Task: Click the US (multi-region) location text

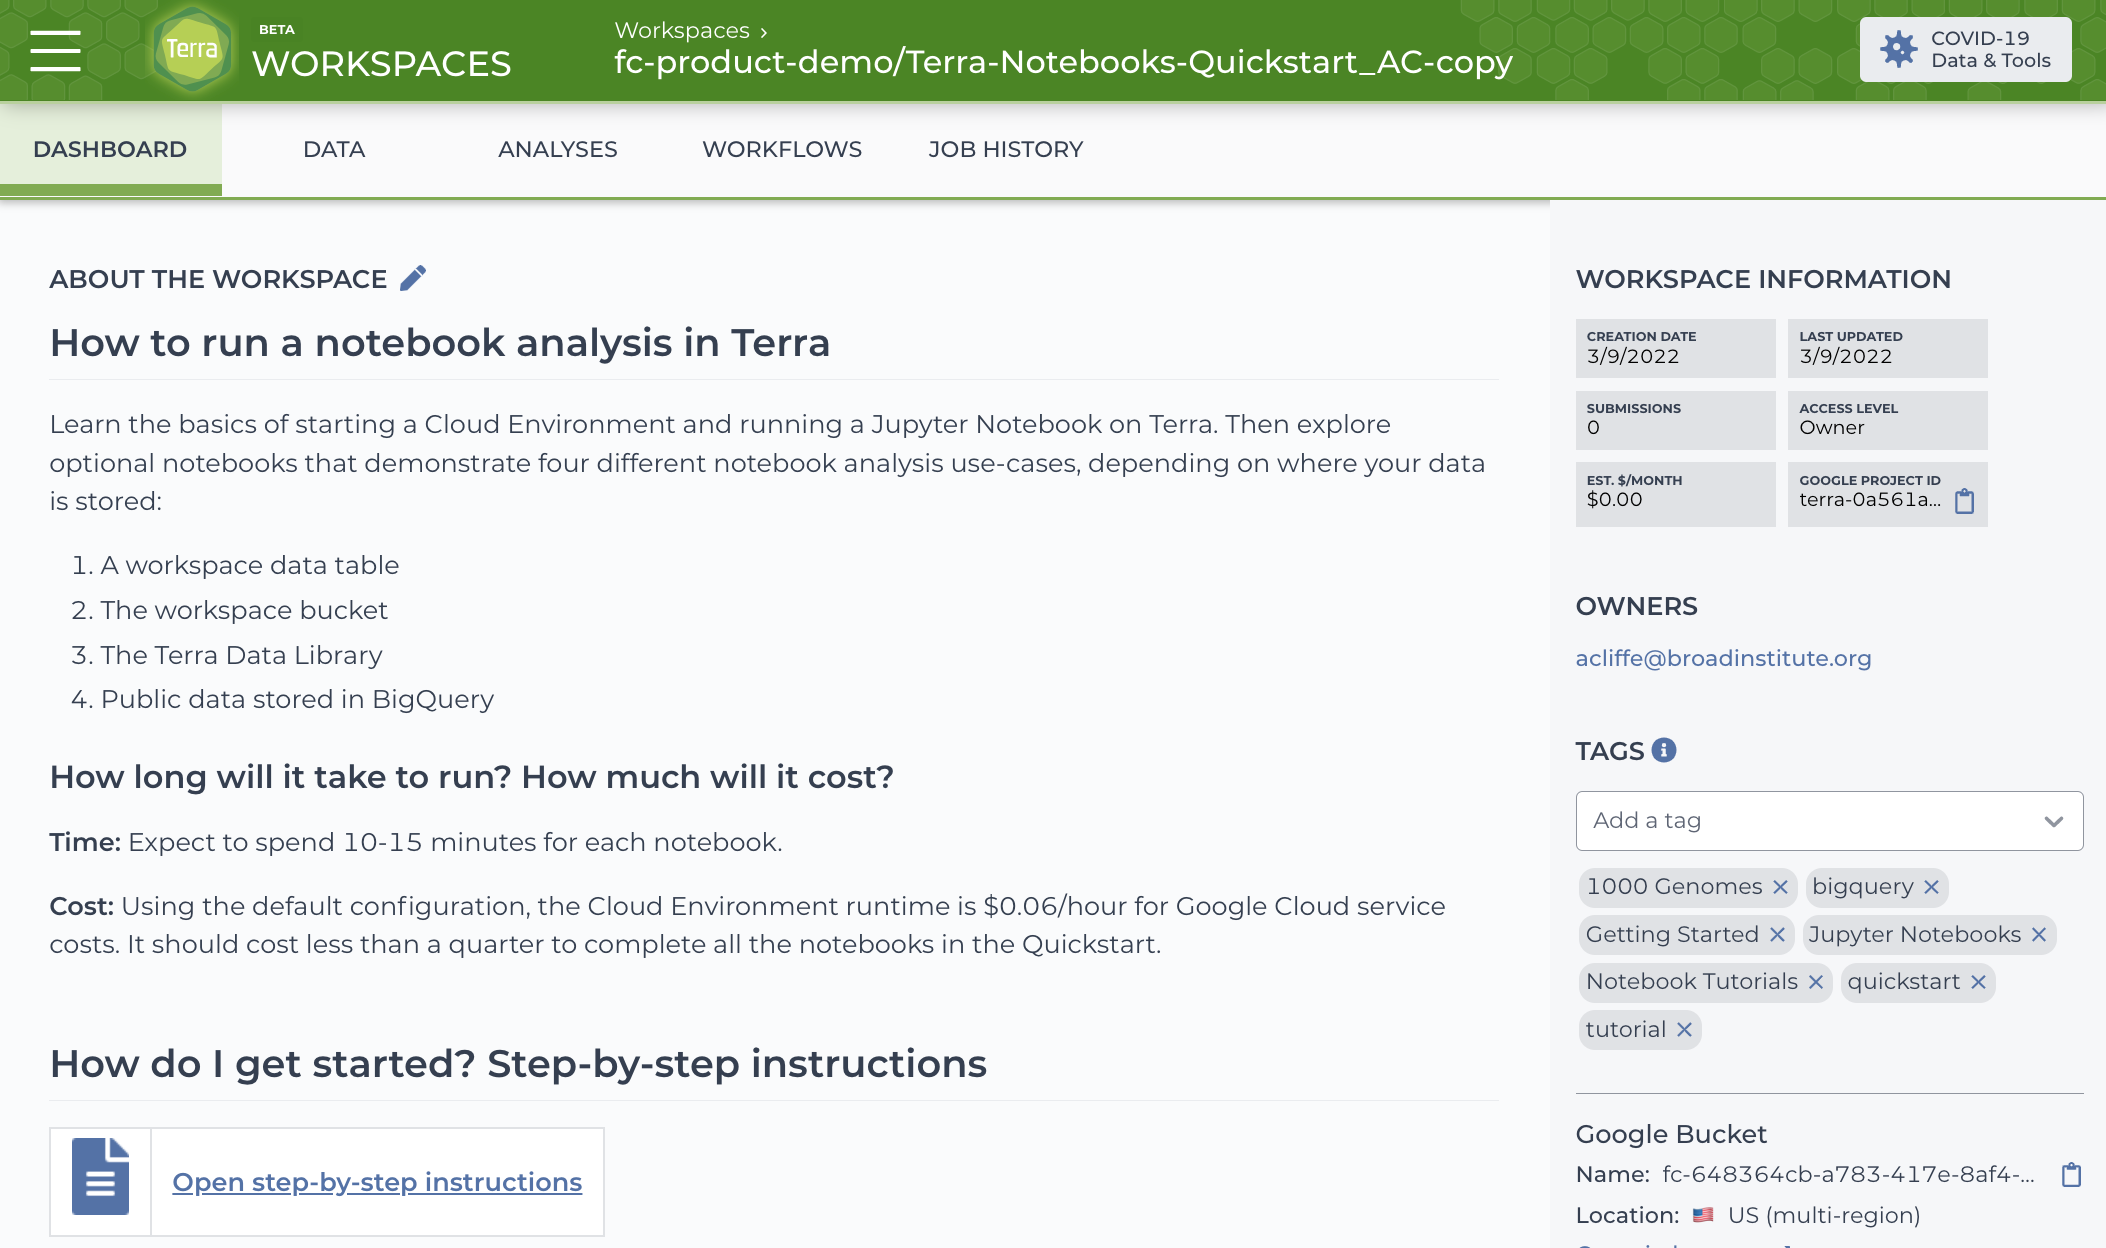Action: point(1824,1215)
